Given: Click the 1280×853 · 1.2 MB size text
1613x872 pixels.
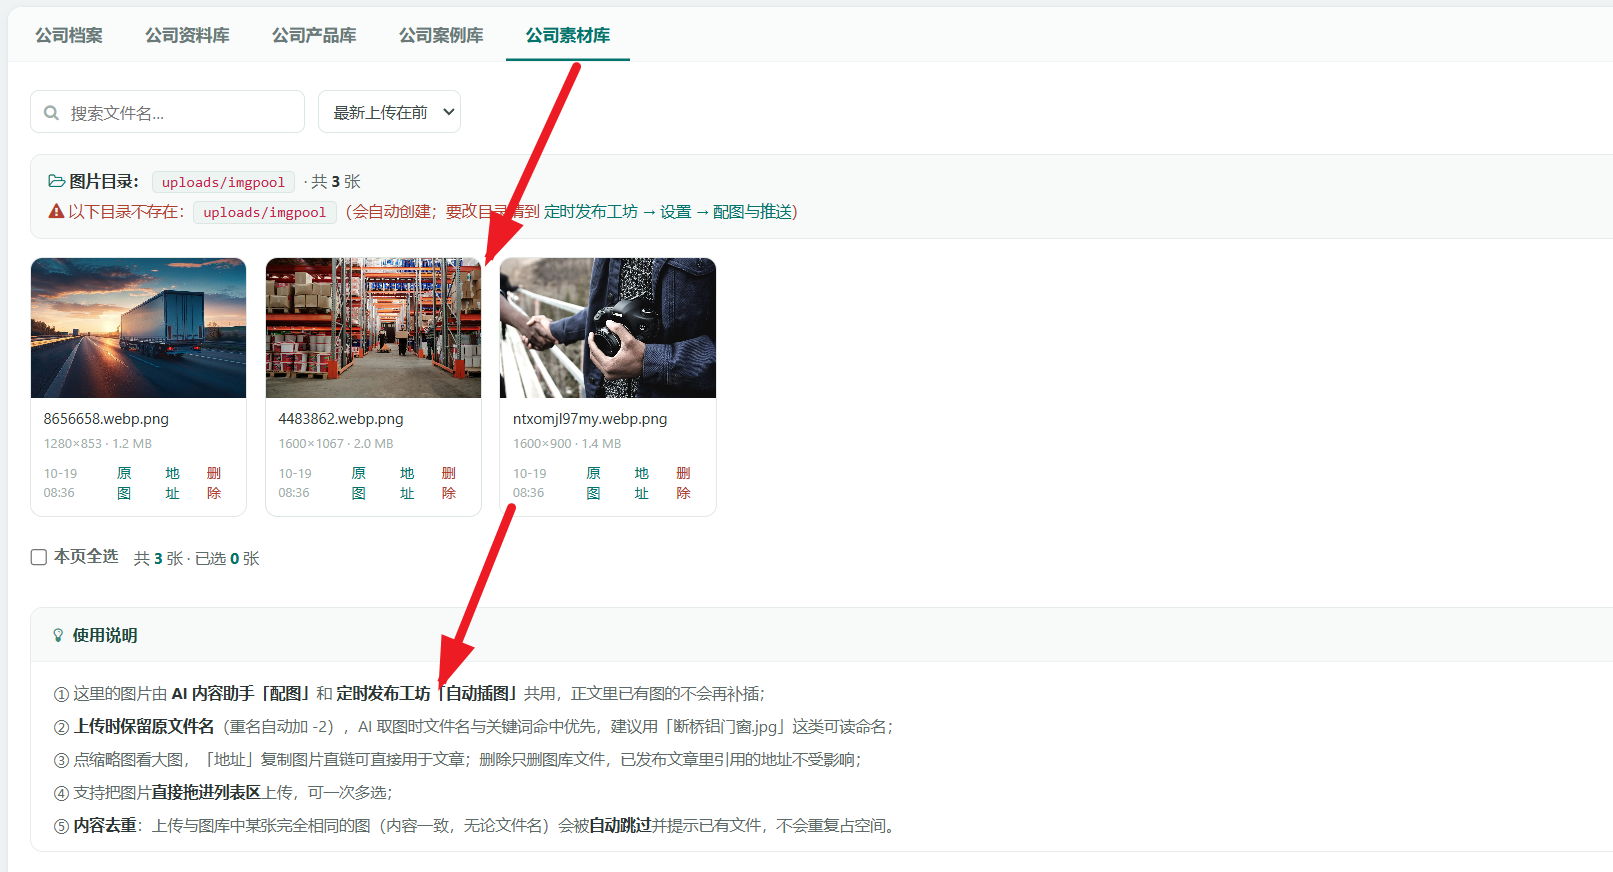Looking at the screenshot, I should 98,444.
